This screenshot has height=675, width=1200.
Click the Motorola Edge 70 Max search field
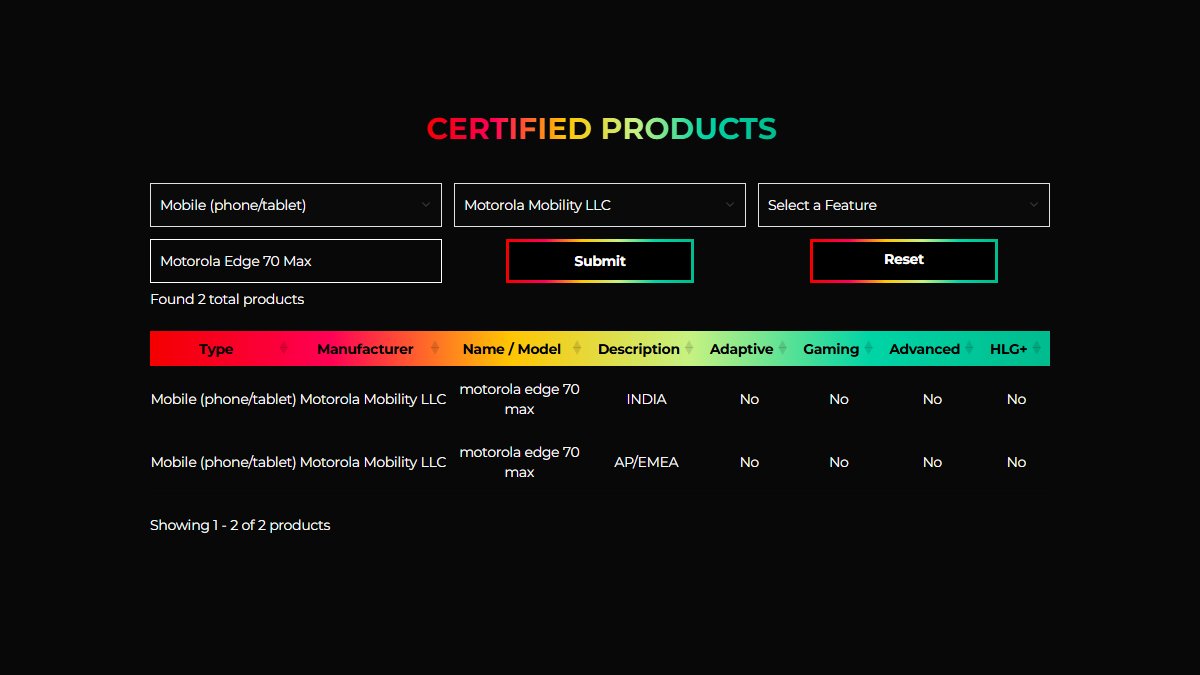(296, 261)
